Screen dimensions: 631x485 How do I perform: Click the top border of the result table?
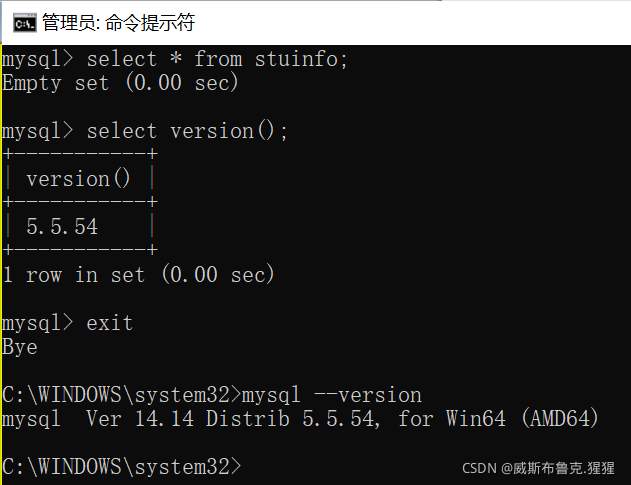[x=80, y=155]
